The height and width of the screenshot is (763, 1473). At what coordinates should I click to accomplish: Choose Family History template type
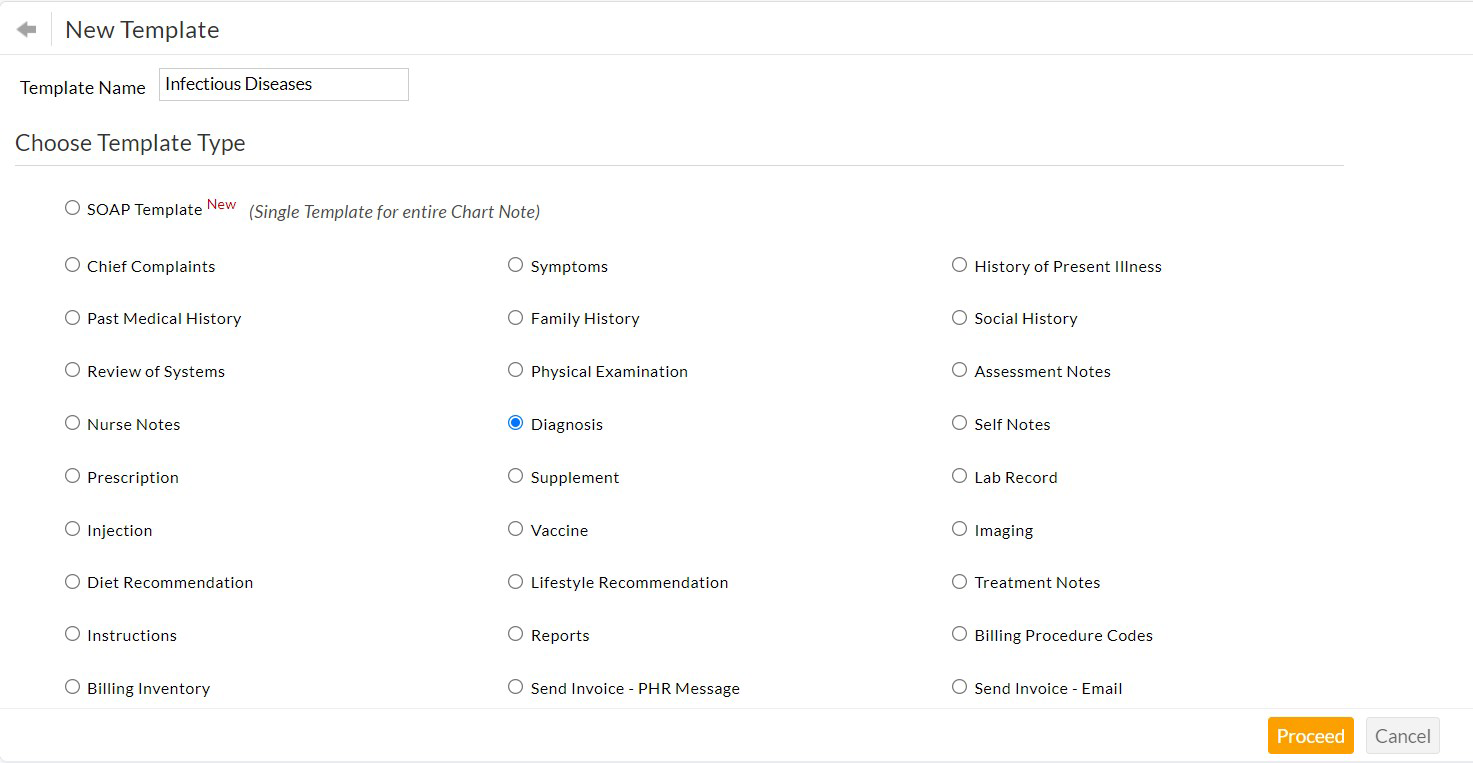515,317
